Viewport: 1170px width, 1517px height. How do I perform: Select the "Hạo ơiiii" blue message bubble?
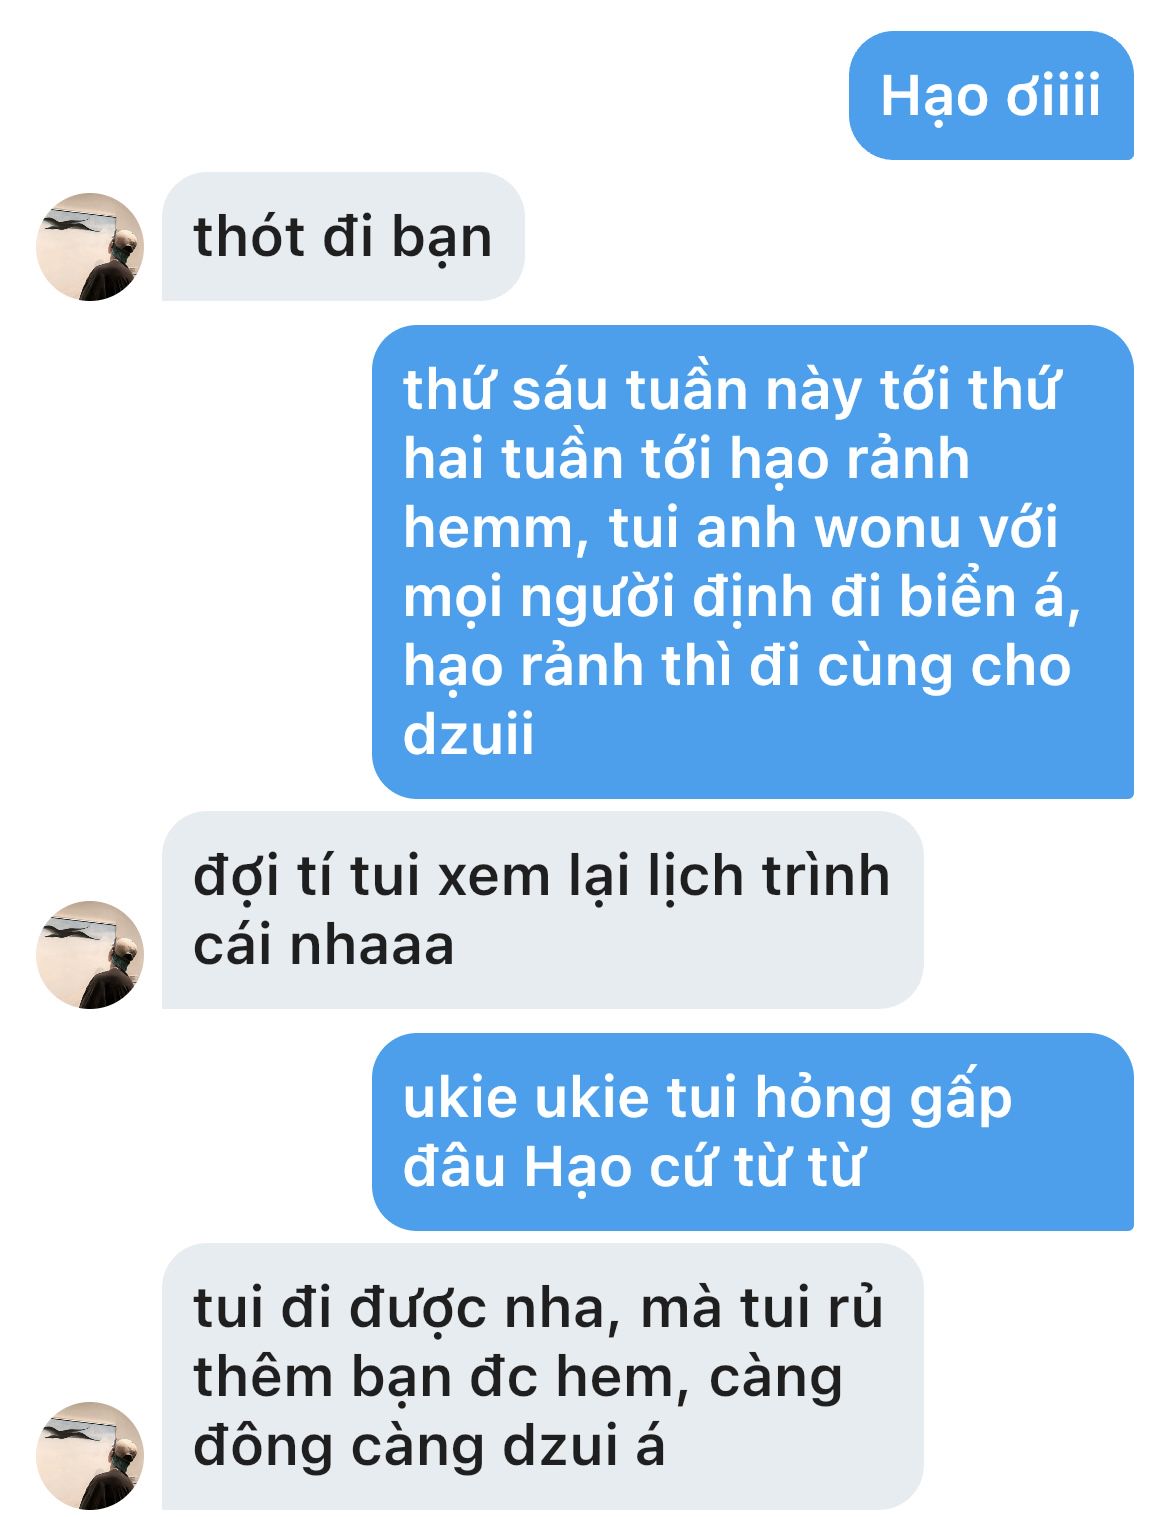(991, 96)
